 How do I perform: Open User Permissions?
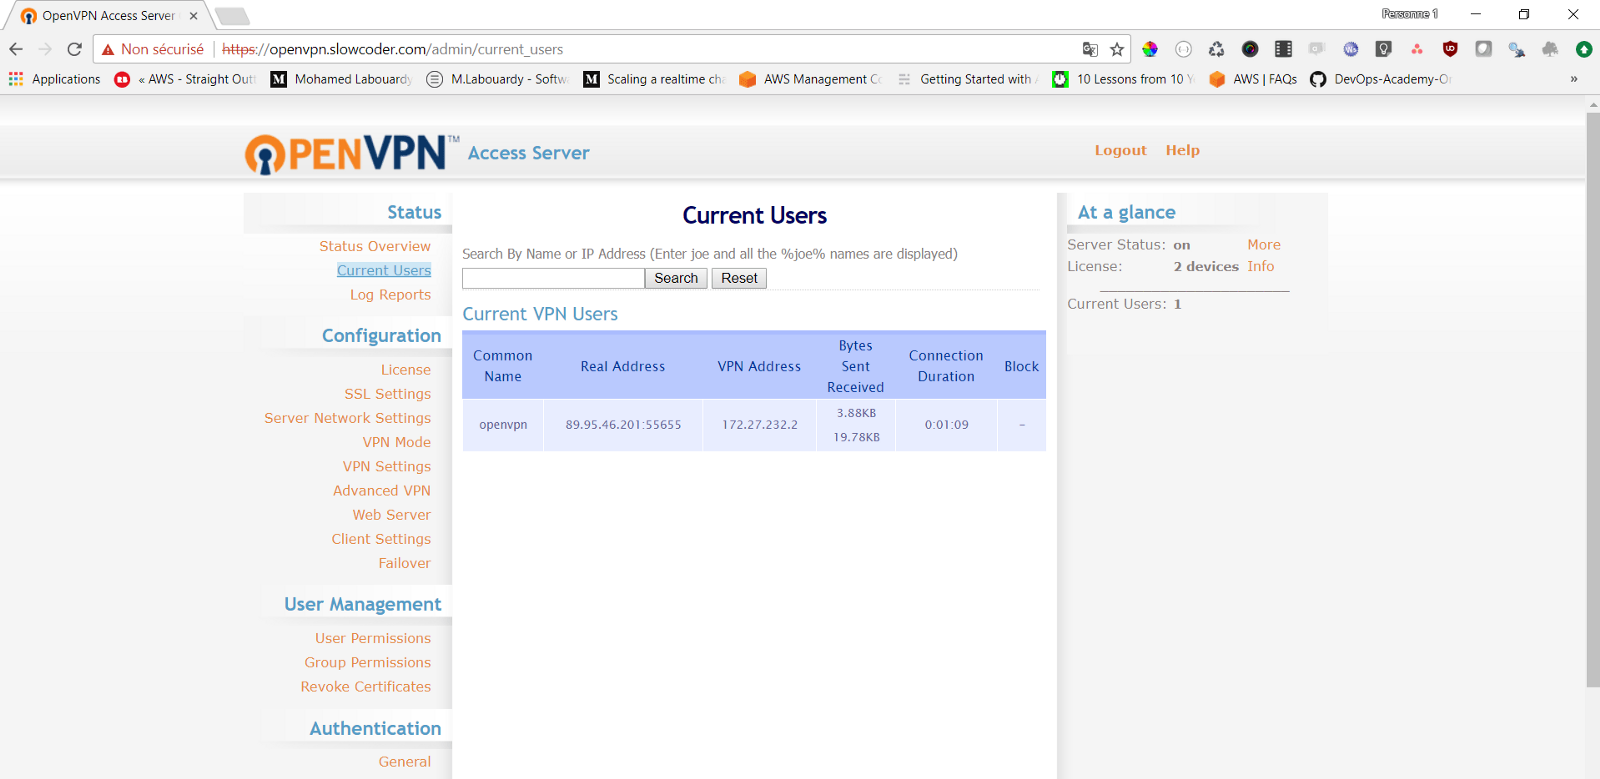coord(373,638)
